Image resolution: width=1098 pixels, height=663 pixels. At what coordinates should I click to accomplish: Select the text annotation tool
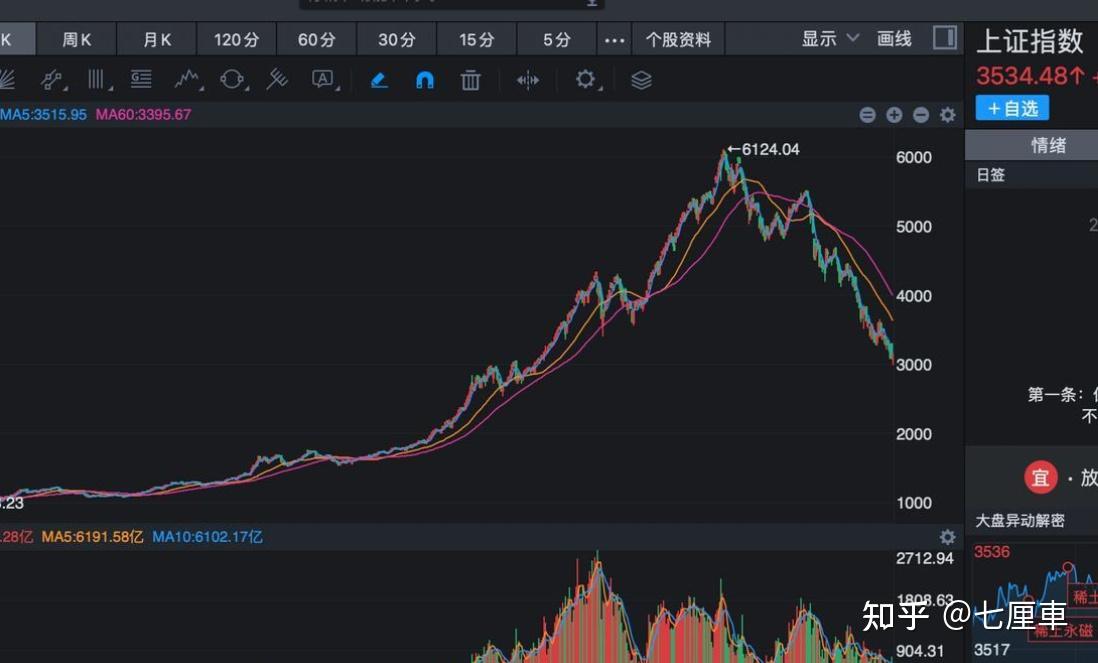tap(322, 80)
